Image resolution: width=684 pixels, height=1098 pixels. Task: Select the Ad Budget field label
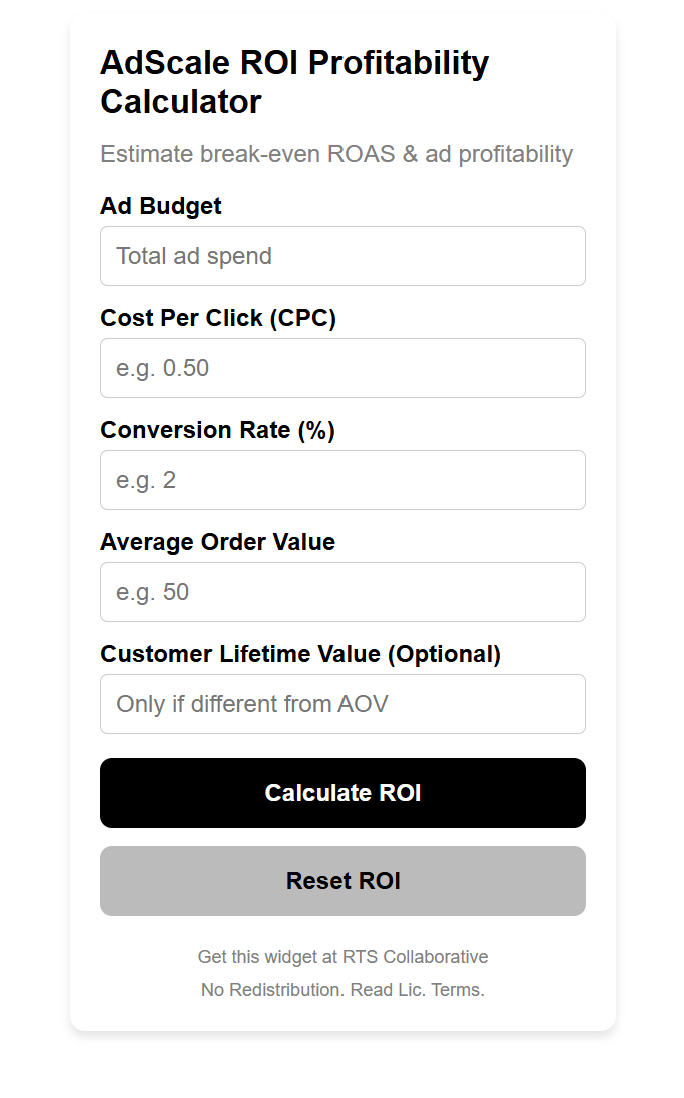(160, 206)
